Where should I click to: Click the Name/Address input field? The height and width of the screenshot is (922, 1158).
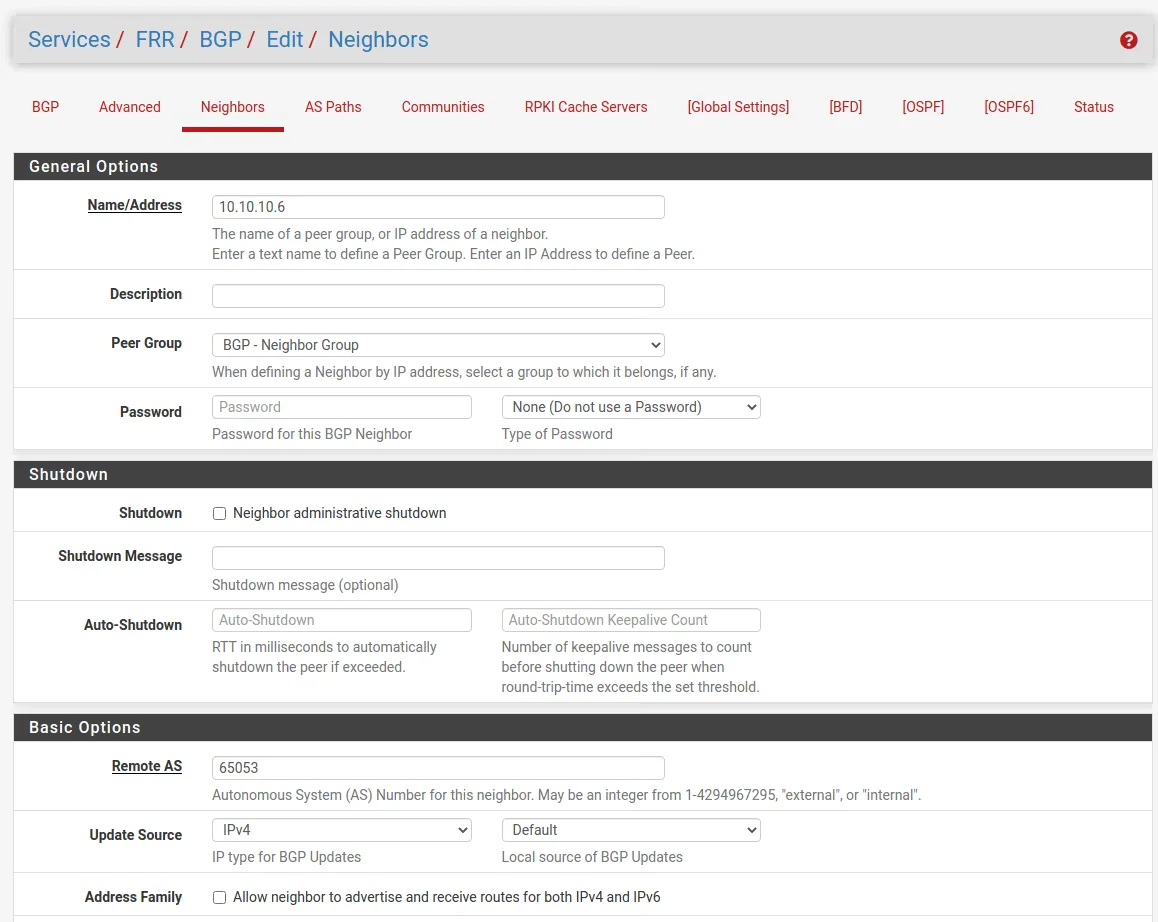point(438,207)
